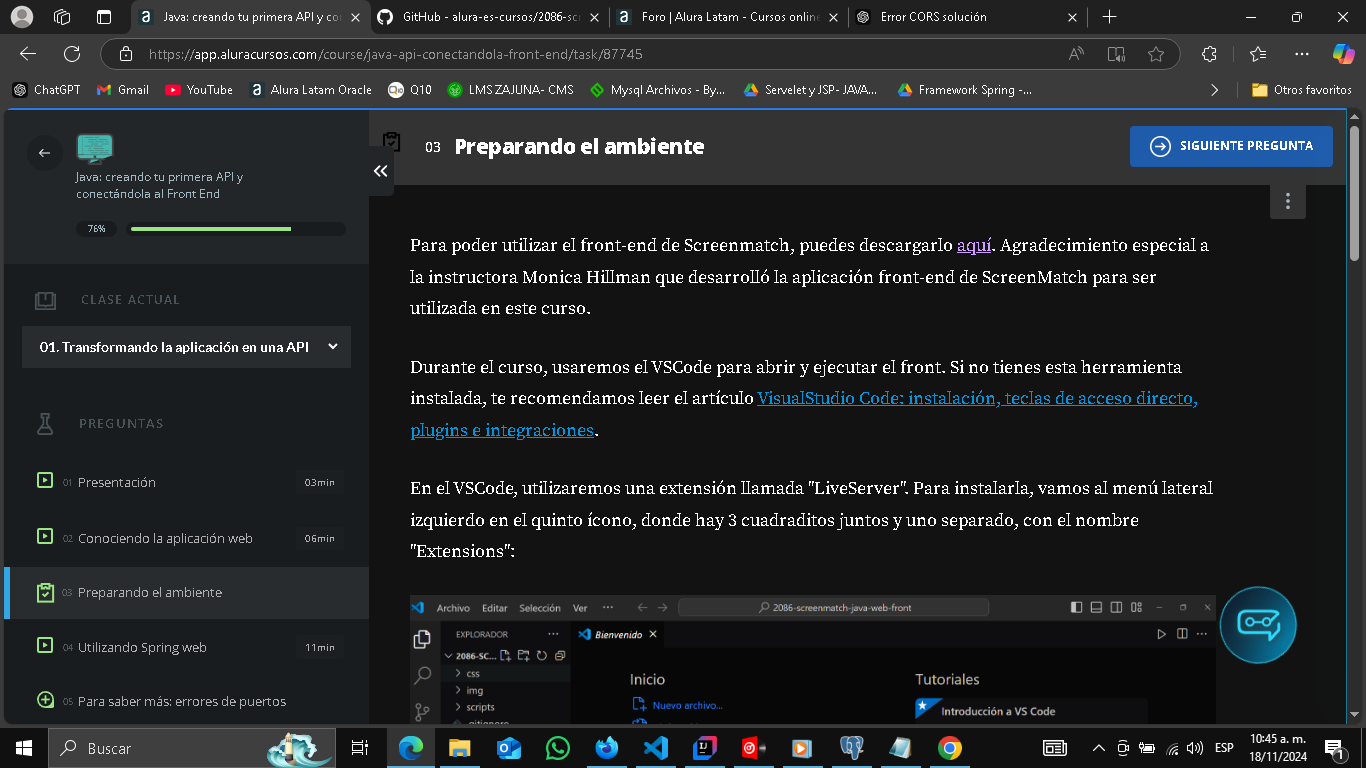Click the immersive reader icon in address bar
Viewport: 1366px width, 768px height.
click(1116, 54)
